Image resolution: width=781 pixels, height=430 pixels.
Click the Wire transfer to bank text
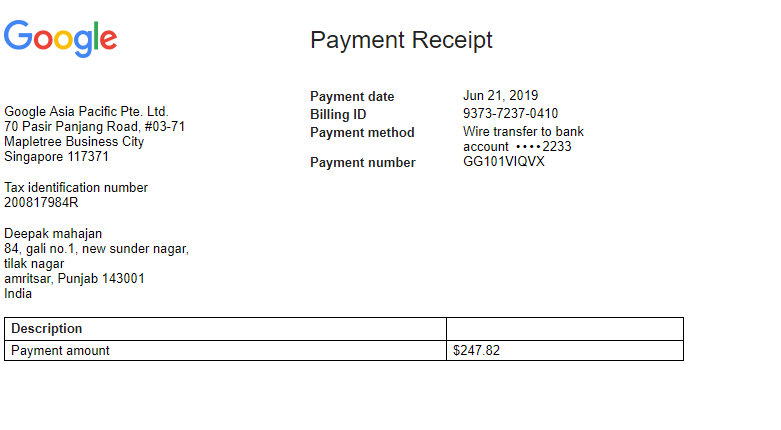[523, 132]
